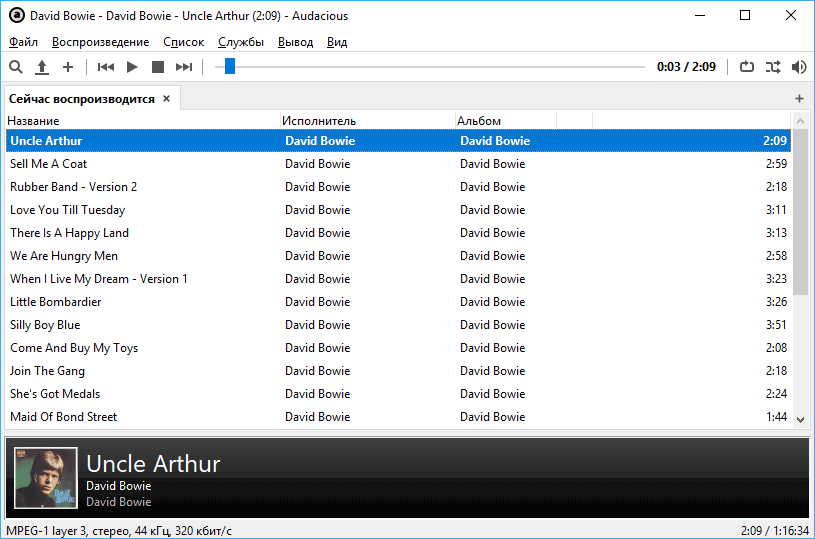Viewport: 815px width, 539px height.
Task: Select the She's Got Medals track
Action: pyautogui.click(x=398, y=394)
